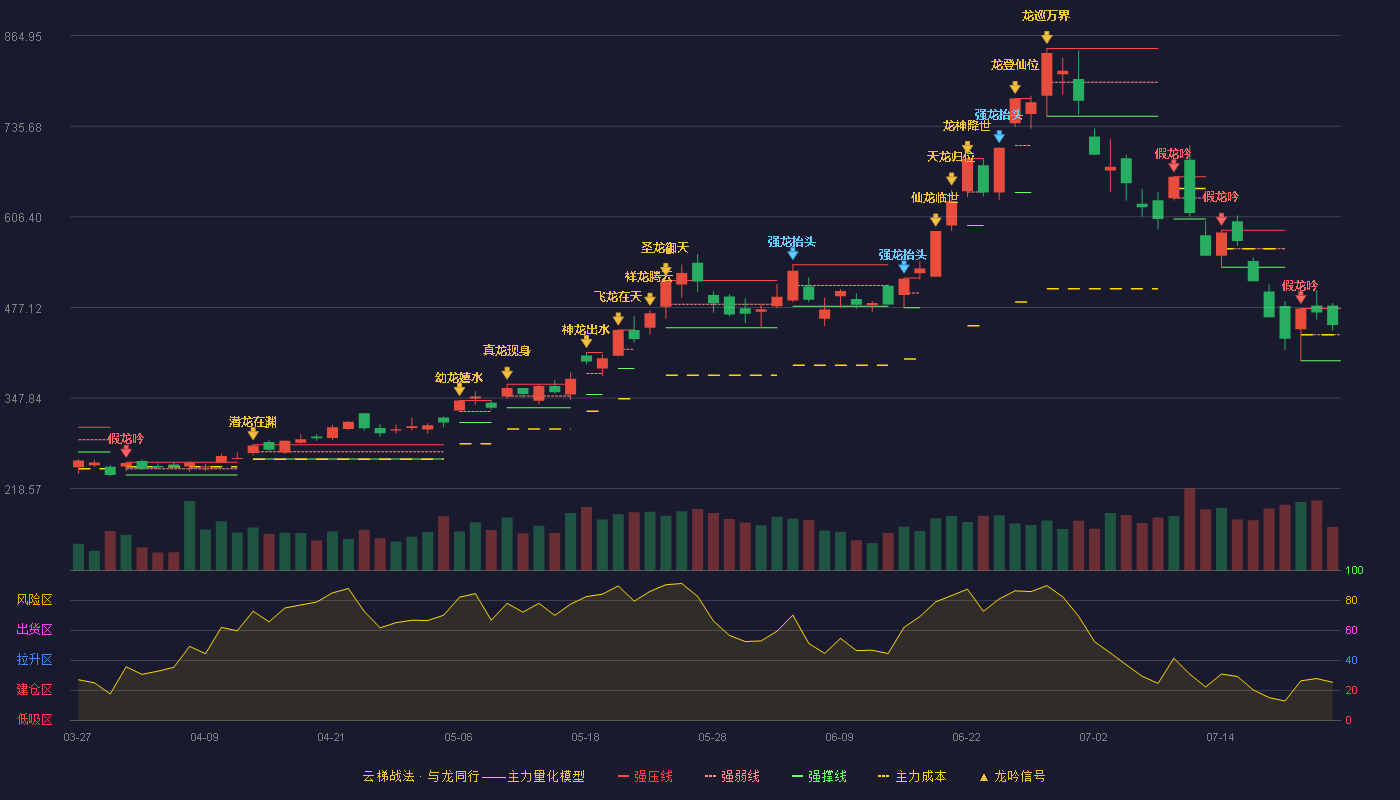Click the orange 80 indicator axis label
Screen dimensions: 1400x800
coord(1351,601)
